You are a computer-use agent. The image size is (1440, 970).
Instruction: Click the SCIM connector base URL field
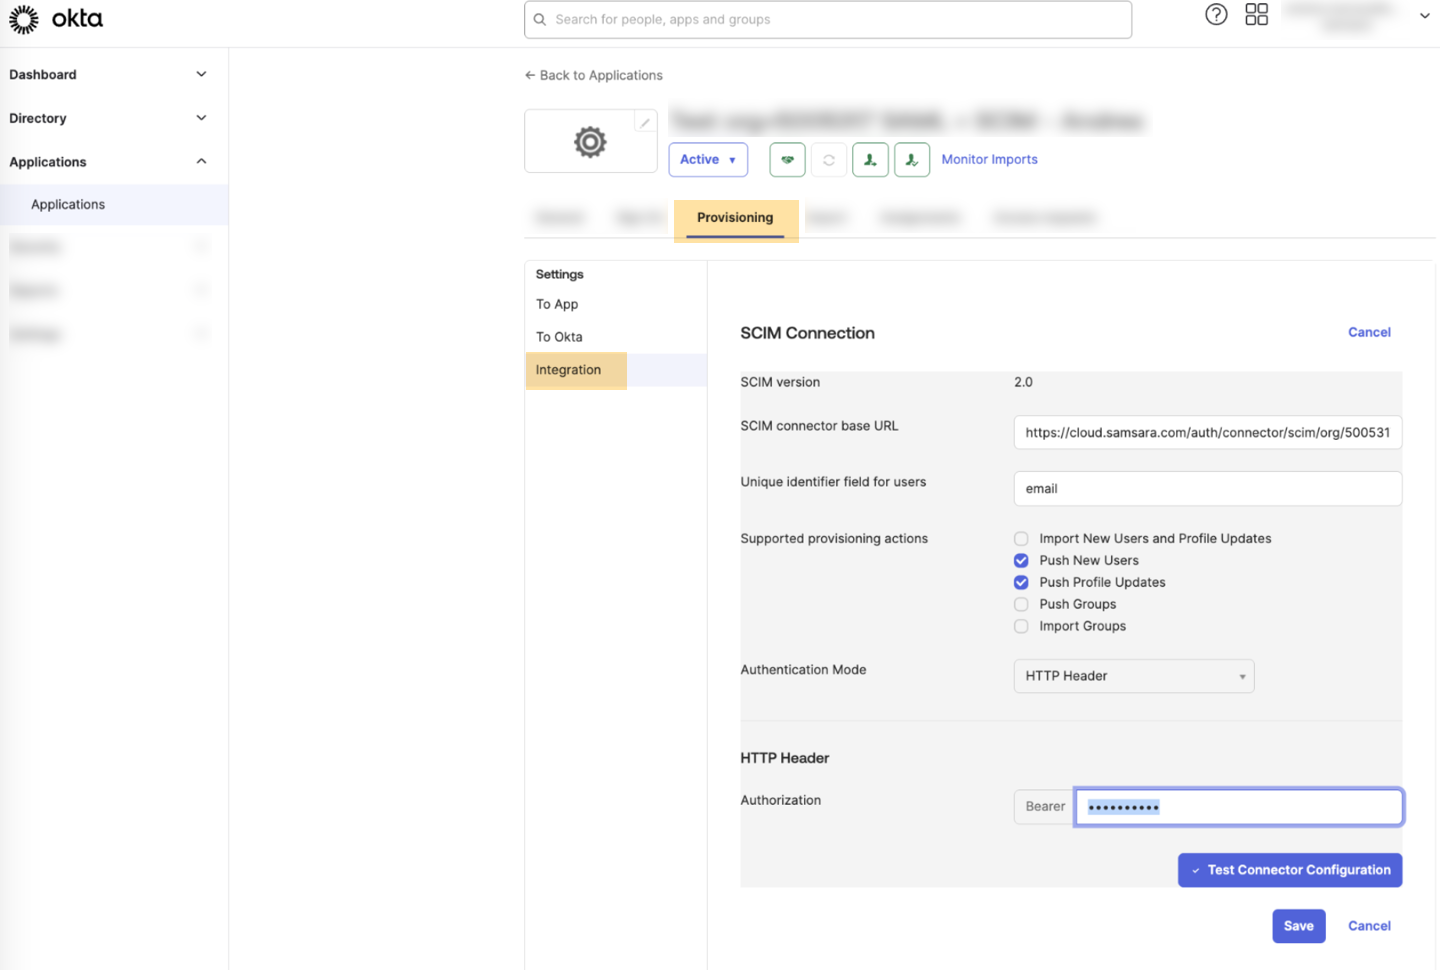point(1207,433)
